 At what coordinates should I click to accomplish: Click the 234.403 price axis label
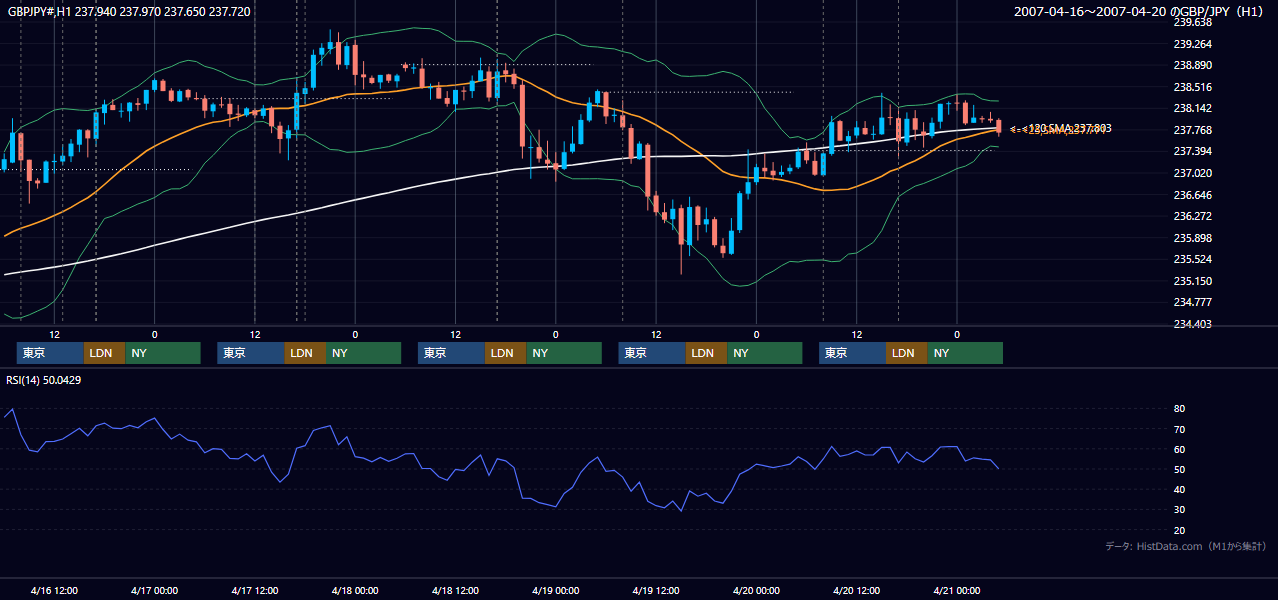click(x=1193, y=324)
